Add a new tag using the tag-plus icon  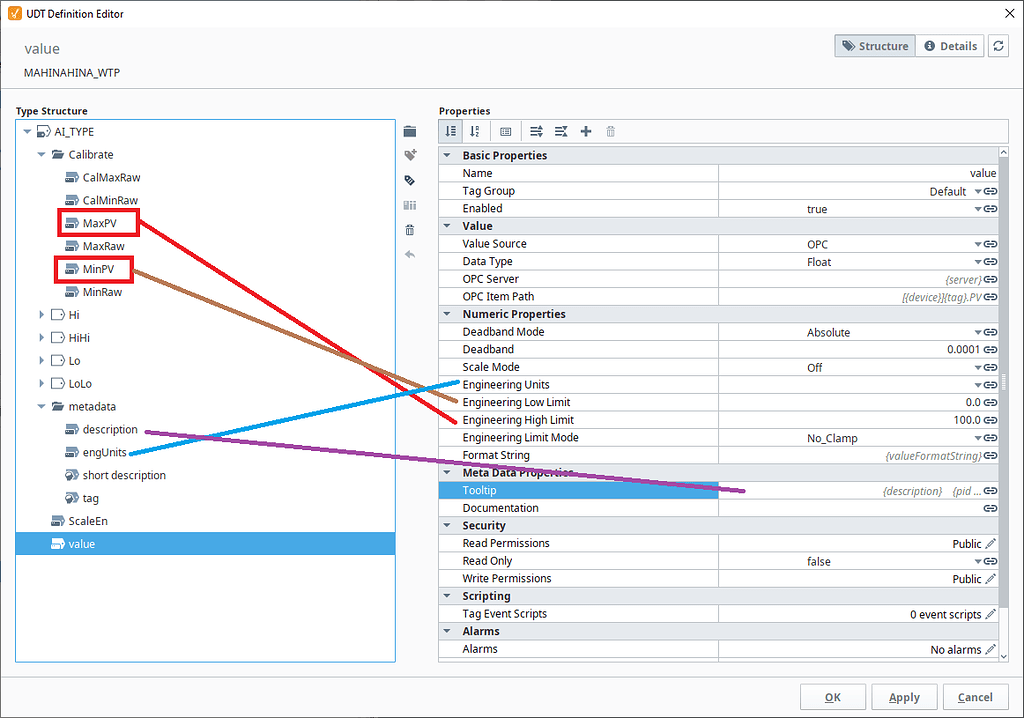pyautogui.click(x=410, y=155)
